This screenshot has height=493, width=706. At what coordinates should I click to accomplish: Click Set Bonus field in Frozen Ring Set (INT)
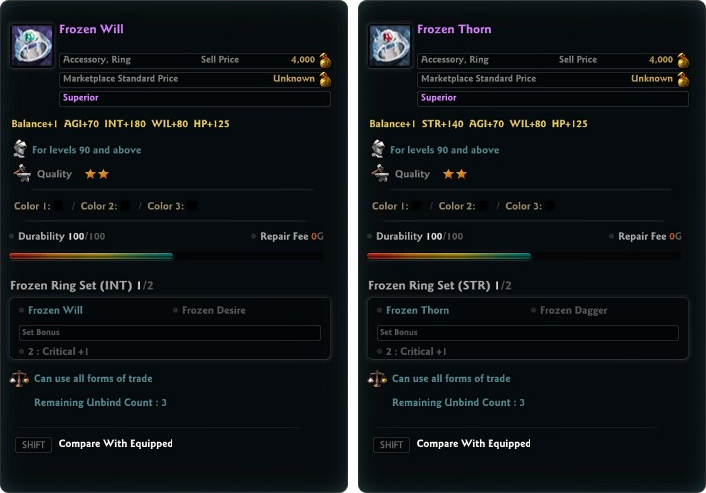(x=170, y=332)
